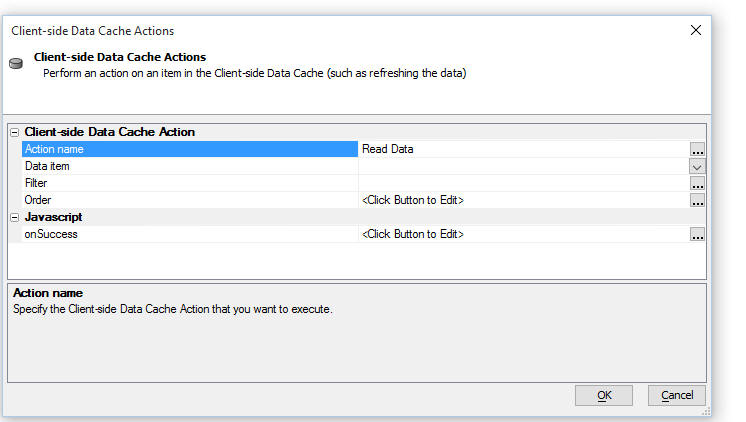Expand the Data item dropdown arrow
746x422 pixels.
click(697, 167)
